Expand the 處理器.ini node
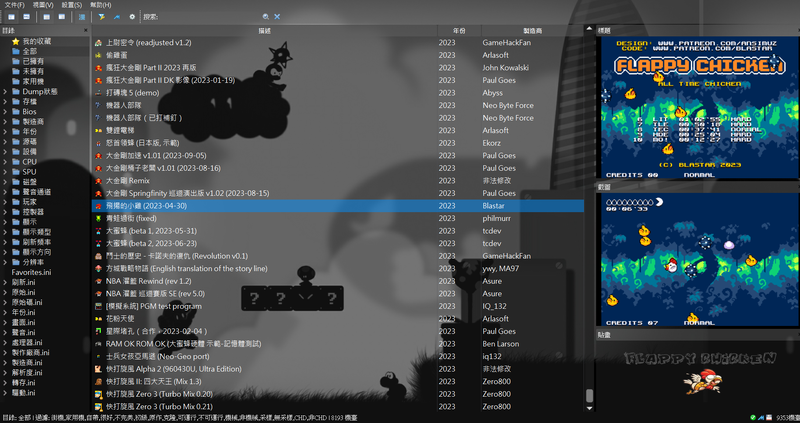The image size is (800, 423). pos(5,342)
